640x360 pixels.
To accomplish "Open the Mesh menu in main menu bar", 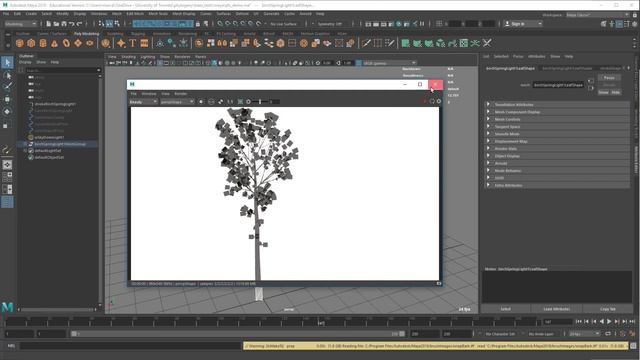I will (117, 13).
